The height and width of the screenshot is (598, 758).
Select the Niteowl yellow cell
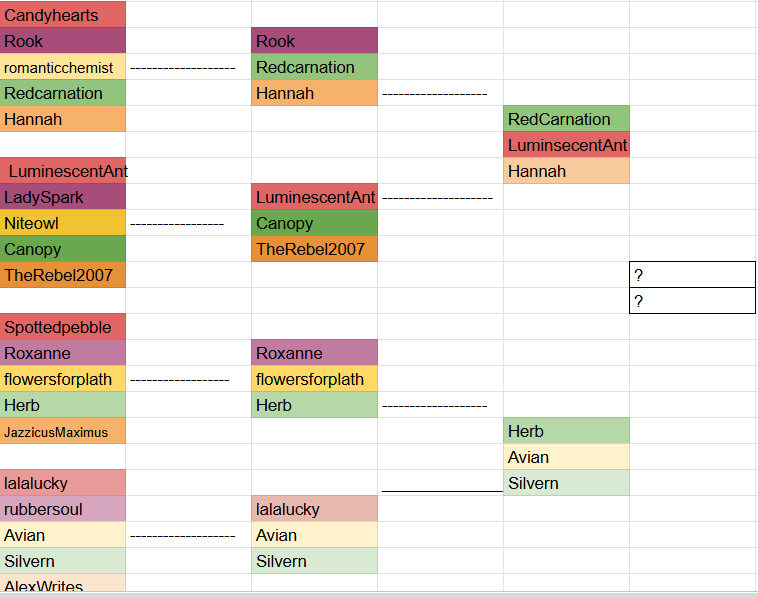[x=63, y=223]
